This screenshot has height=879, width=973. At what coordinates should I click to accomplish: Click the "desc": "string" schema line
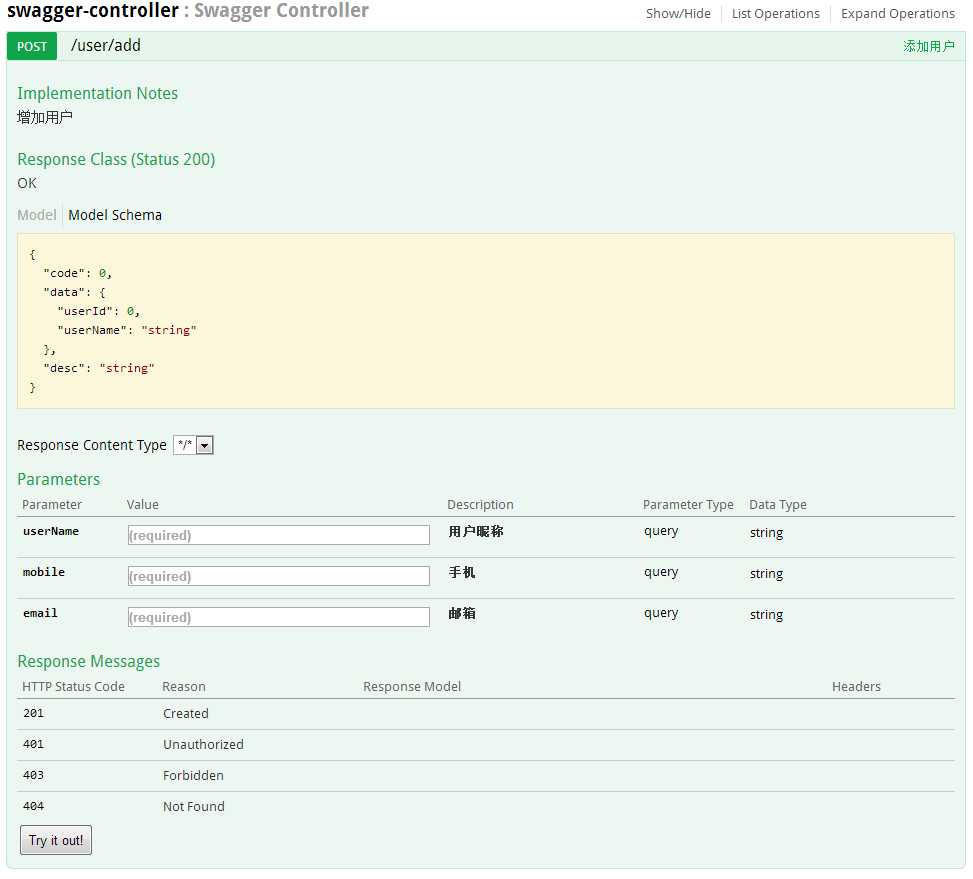(99, 368)
